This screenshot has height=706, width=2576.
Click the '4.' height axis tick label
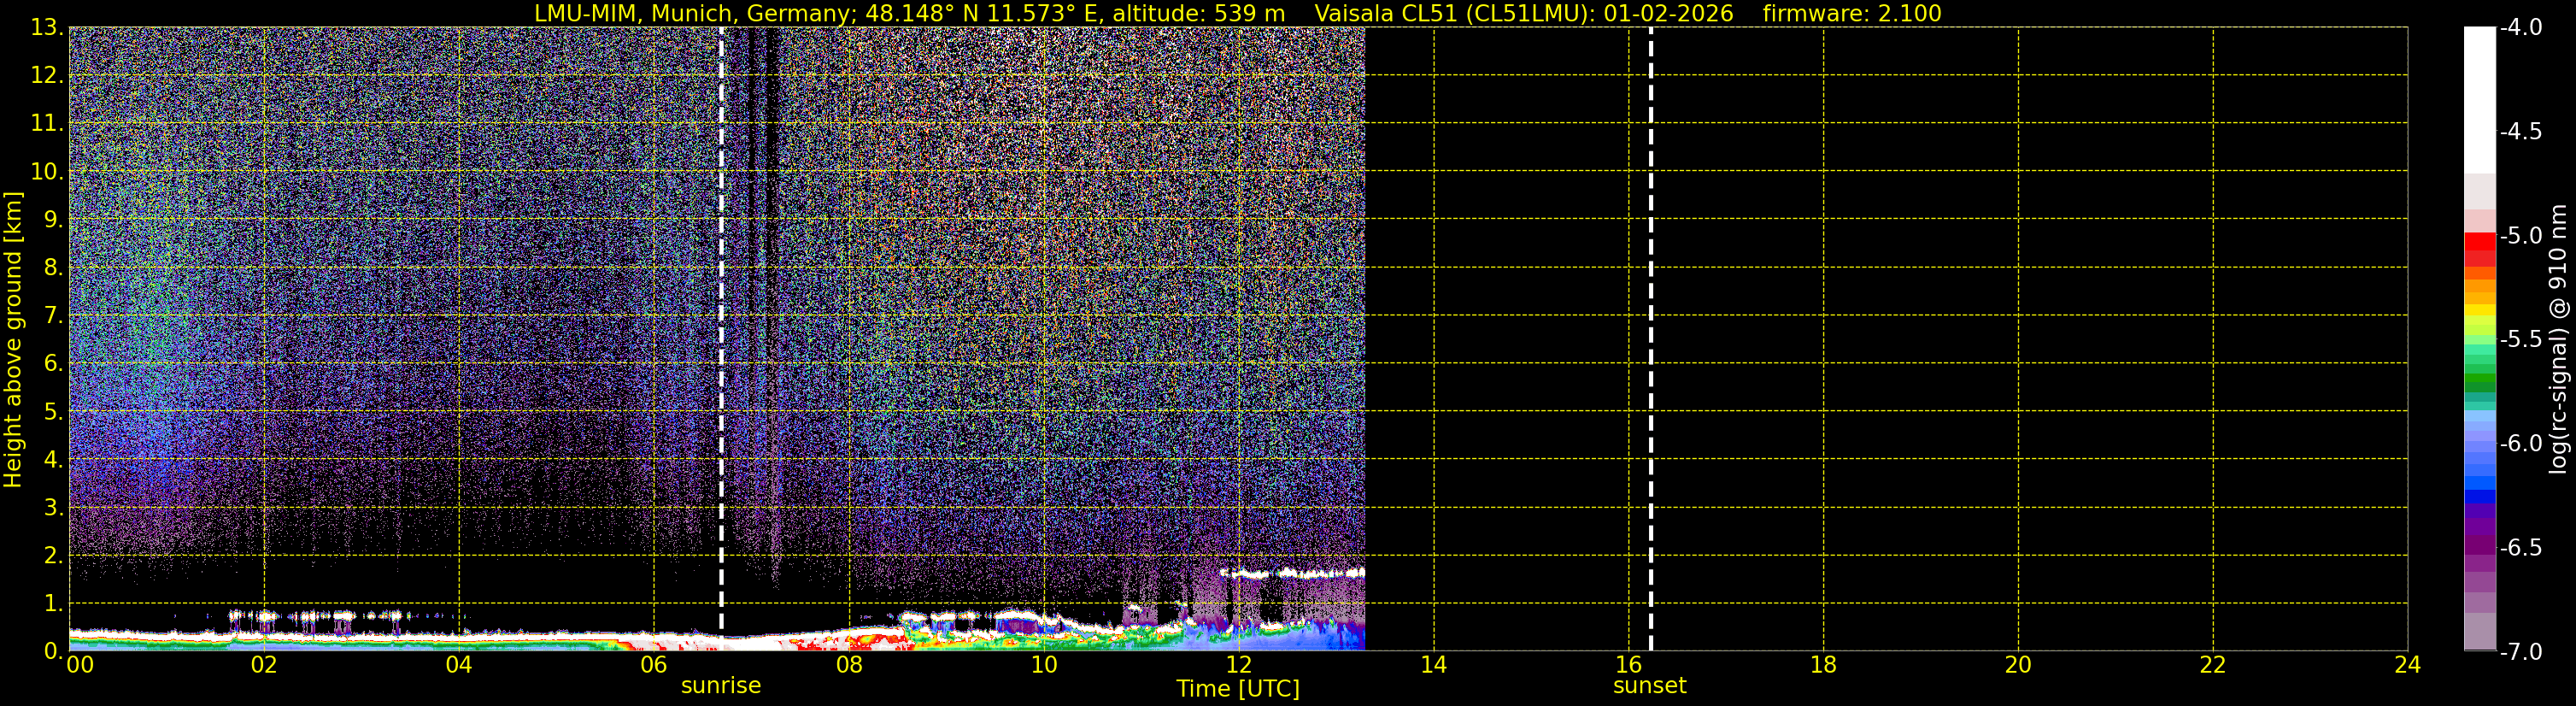54,460
